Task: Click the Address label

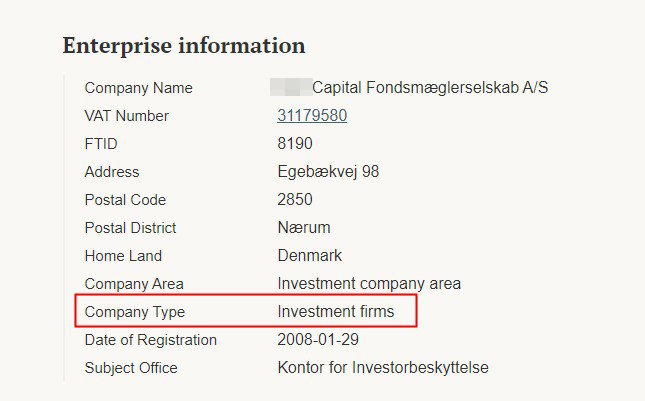Action: click(x=112, y=172)
